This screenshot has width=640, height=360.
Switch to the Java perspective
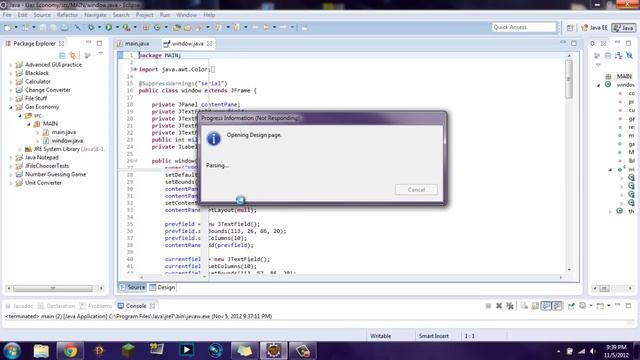tap(624, 28)
